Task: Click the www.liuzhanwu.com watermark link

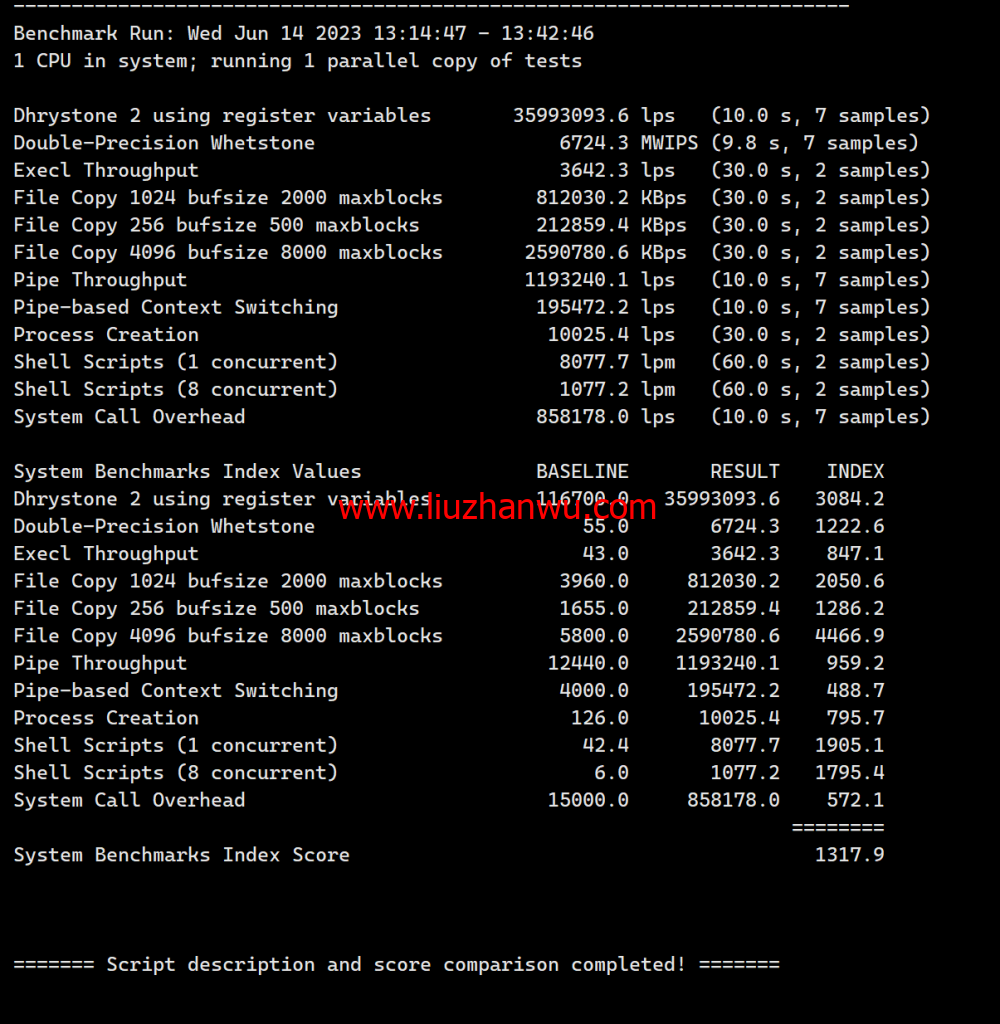Action: (x=498, y=507)
